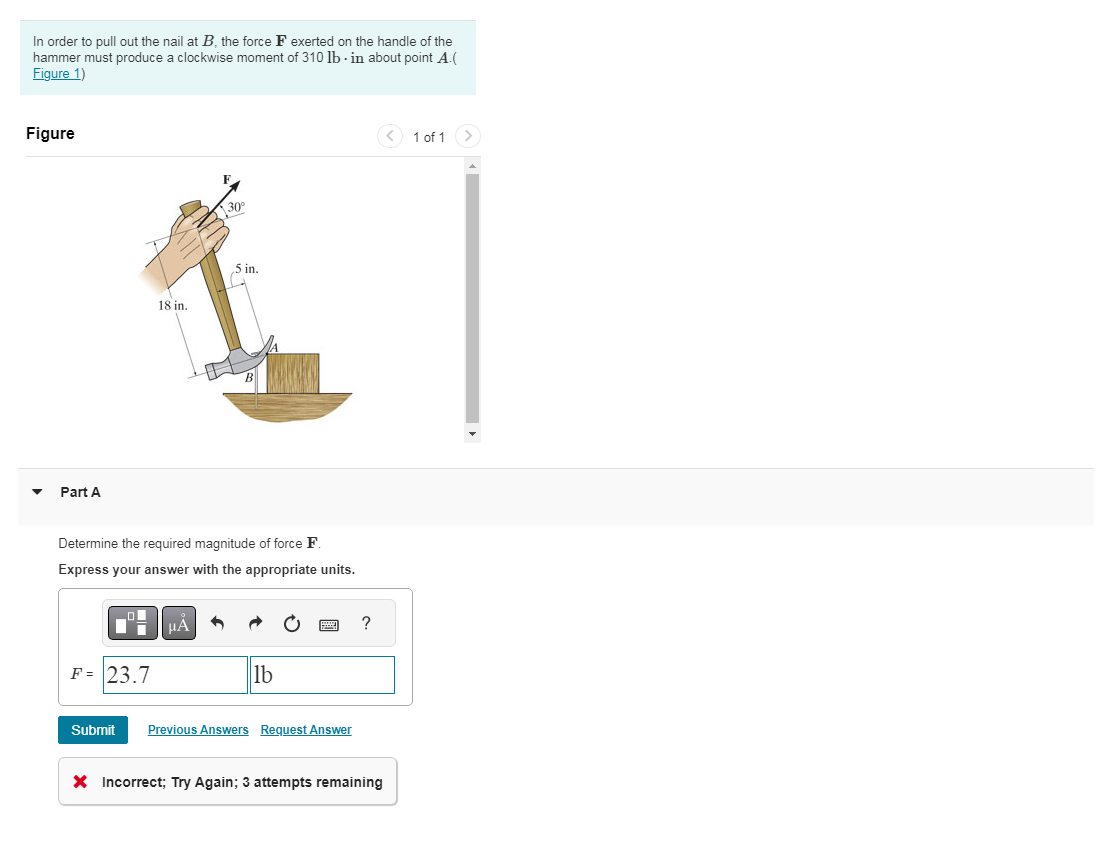Go to next figure arrow
This screenshot has height=855, width=1113.
pyautogui.click(x=468, y=136)
